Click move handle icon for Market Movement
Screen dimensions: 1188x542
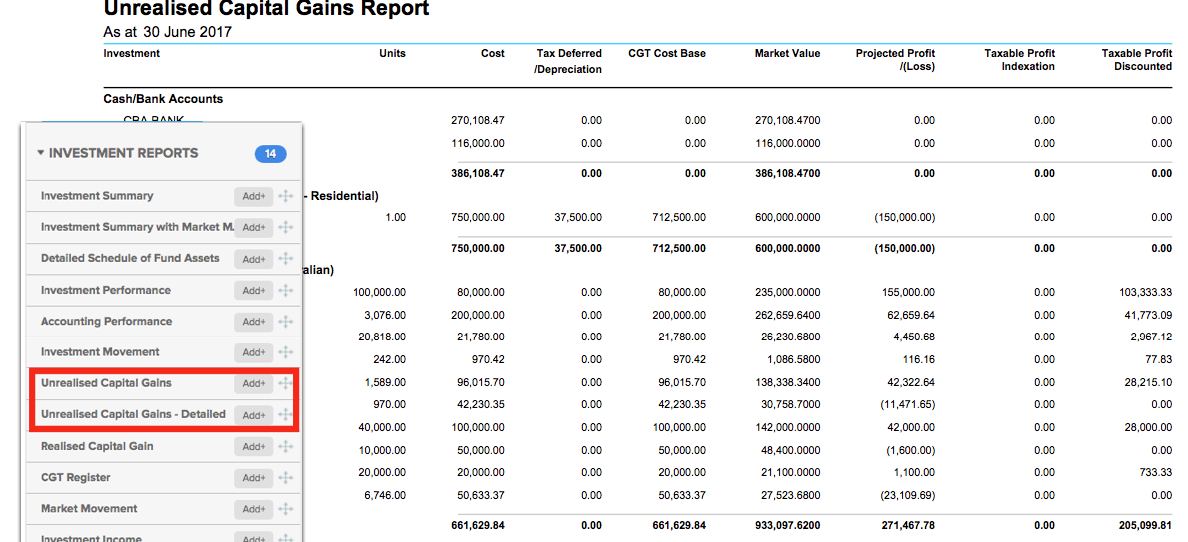click(x=286, y=509)
